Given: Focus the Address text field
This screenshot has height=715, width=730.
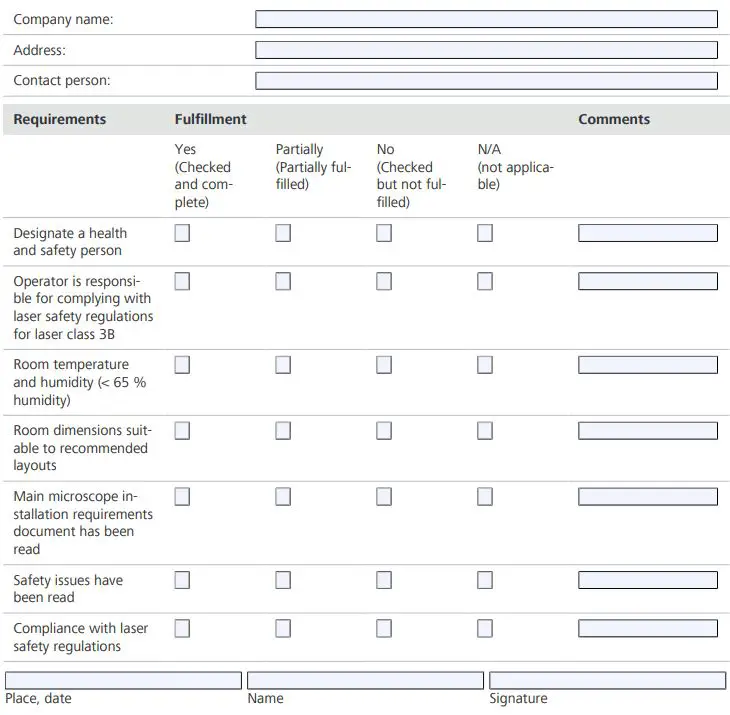Looking at the screenshot, I should tap(486, 50).
